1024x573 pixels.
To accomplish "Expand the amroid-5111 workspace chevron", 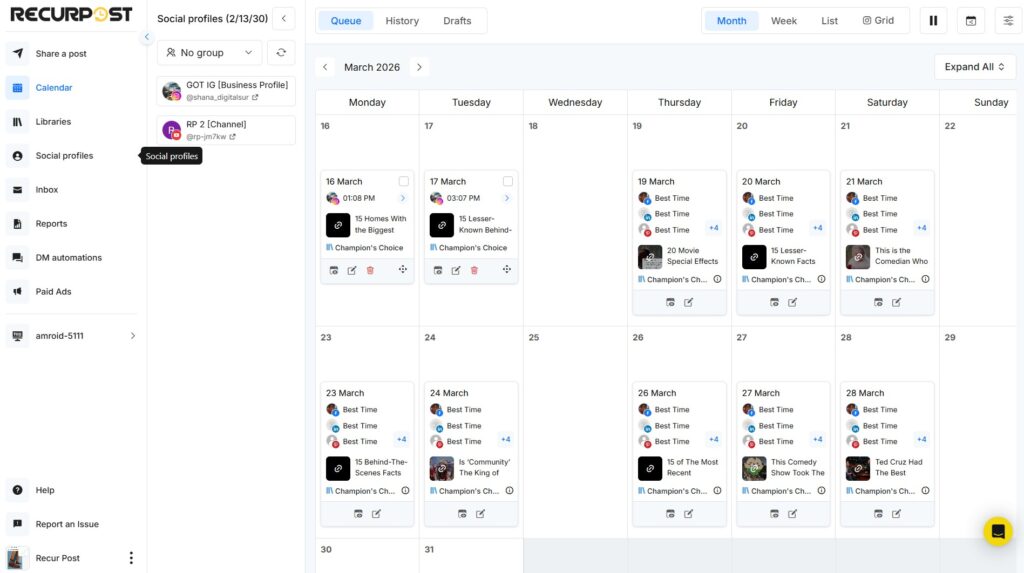I will click(133, 336).
